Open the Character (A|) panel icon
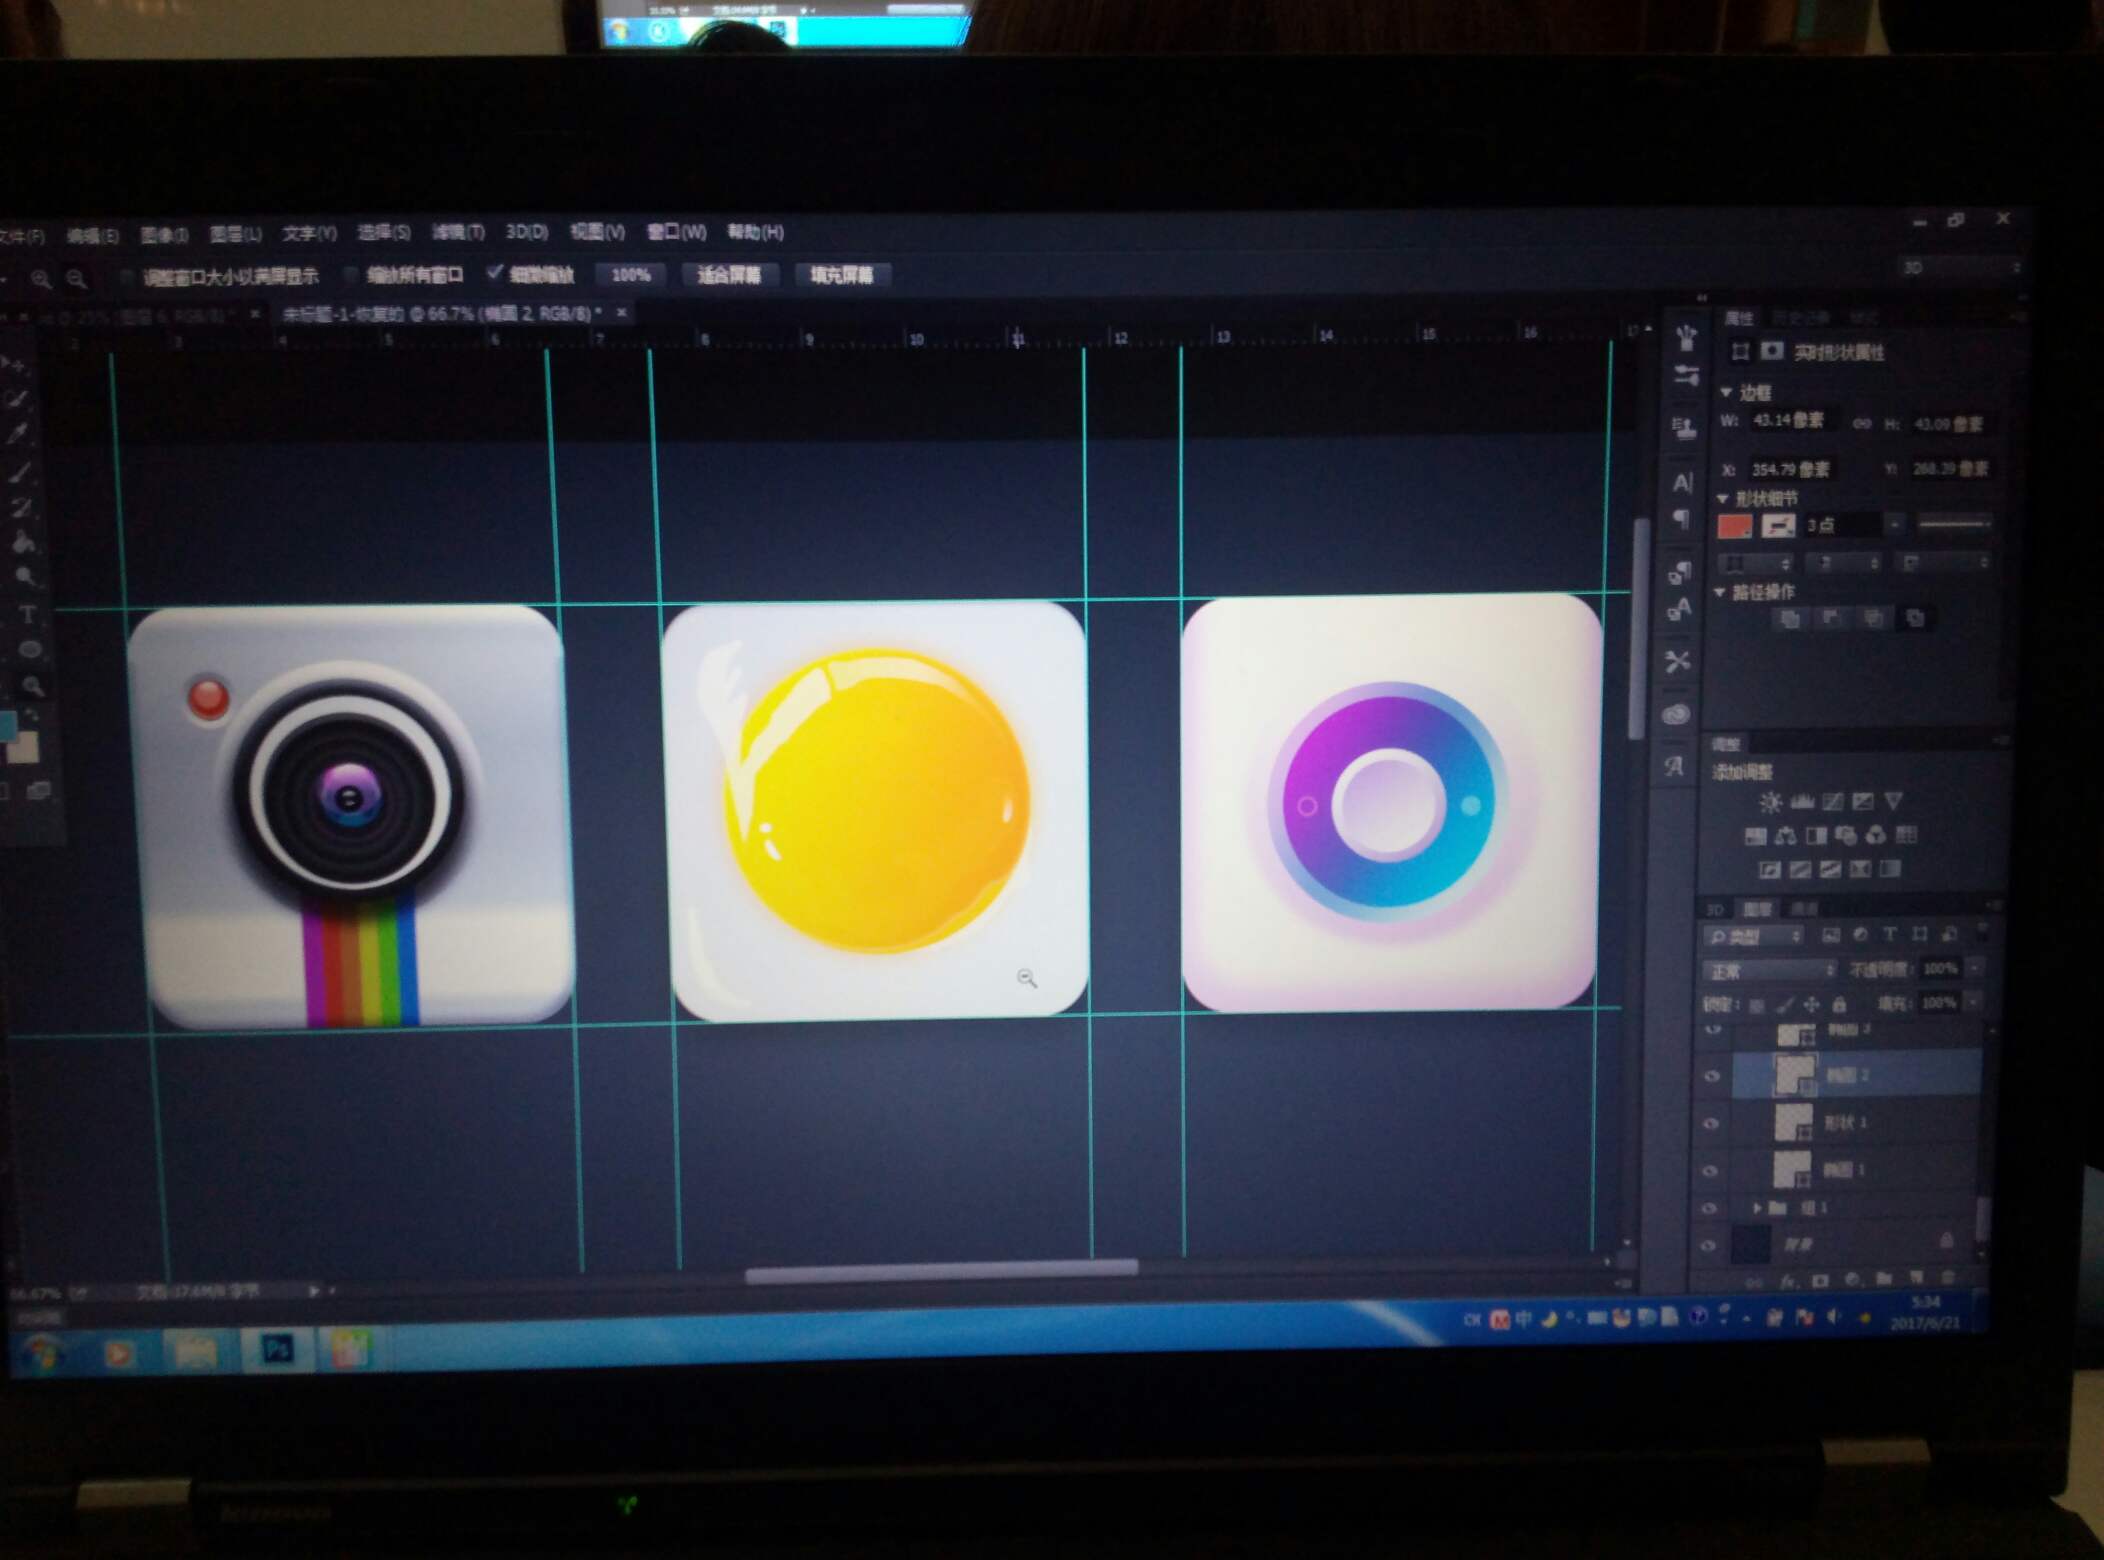The image size is (2104, 1560). click(1683, 482)
